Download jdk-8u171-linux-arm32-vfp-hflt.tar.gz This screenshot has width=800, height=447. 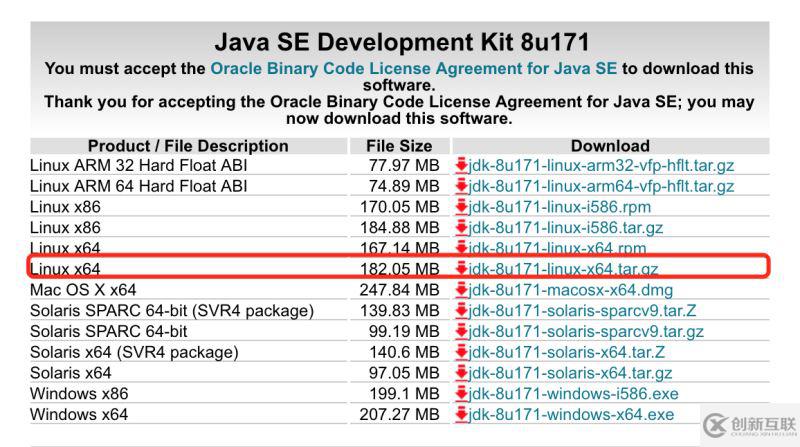601,165
